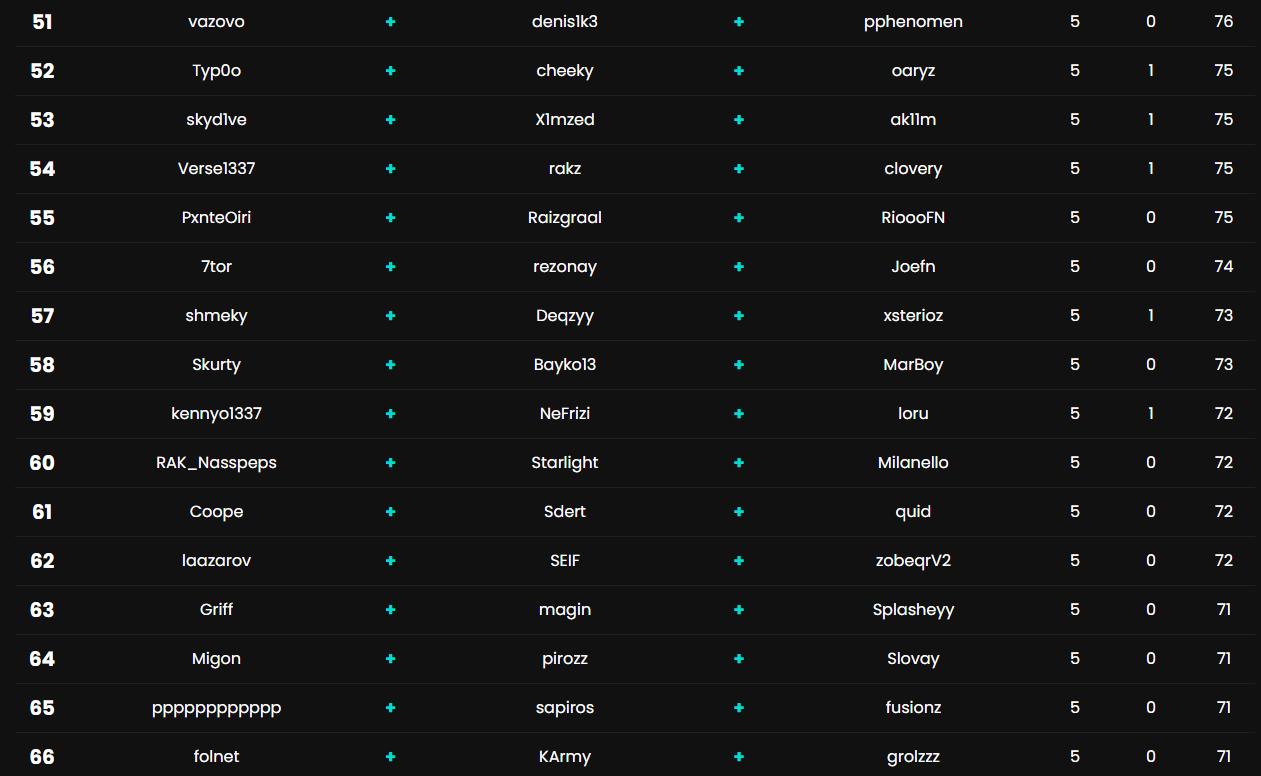Click the 76 points score for rank 51
Viewport: 1261px width, 776px height.
[x=1223, y=22]
